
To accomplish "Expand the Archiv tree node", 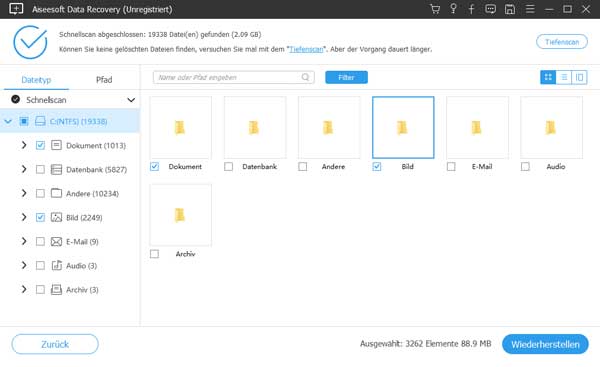I will pos(24,289).
